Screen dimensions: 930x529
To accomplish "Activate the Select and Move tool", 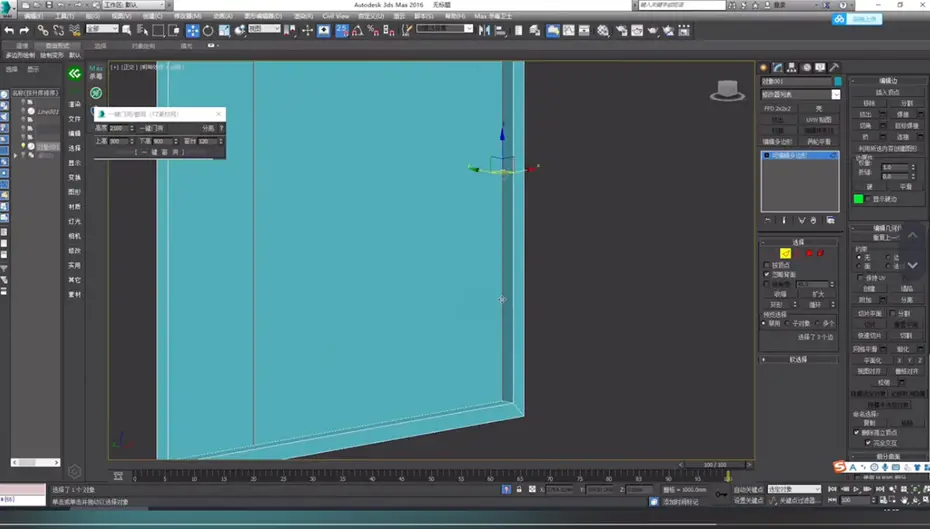I will pyautogui.click(x=193, y=30).
